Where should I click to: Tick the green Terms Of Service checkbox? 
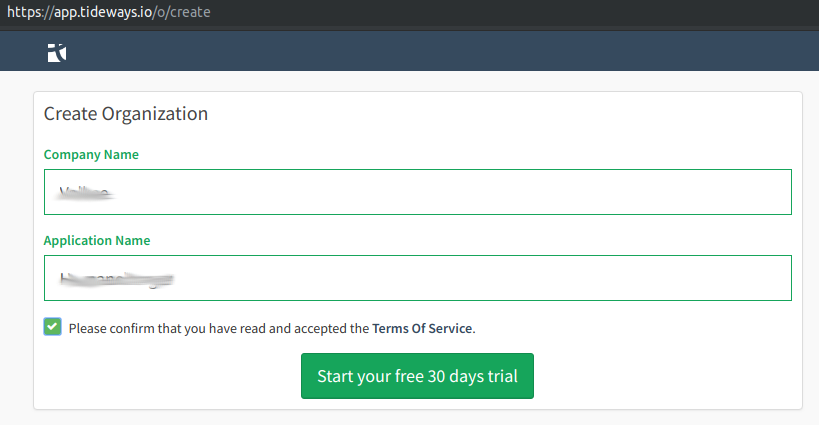[52, 327]
